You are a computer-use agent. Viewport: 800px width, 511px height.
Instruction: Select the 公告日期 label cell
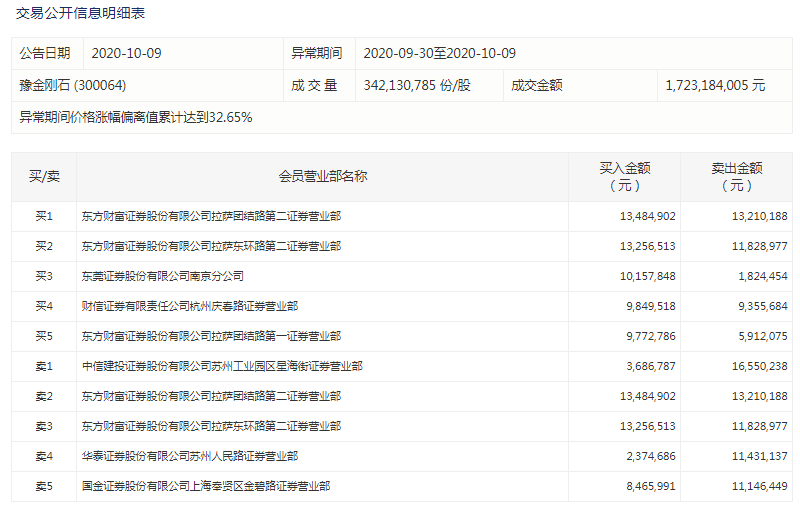(47, 53)
